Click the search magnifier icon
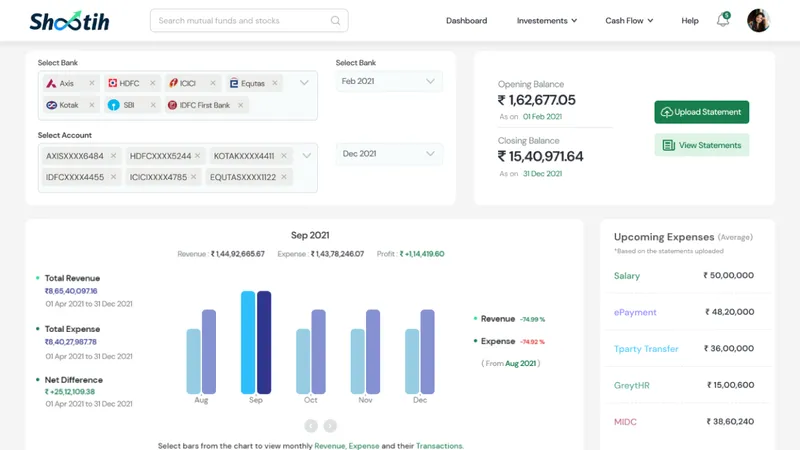800x450 pixels. (335, 20)
